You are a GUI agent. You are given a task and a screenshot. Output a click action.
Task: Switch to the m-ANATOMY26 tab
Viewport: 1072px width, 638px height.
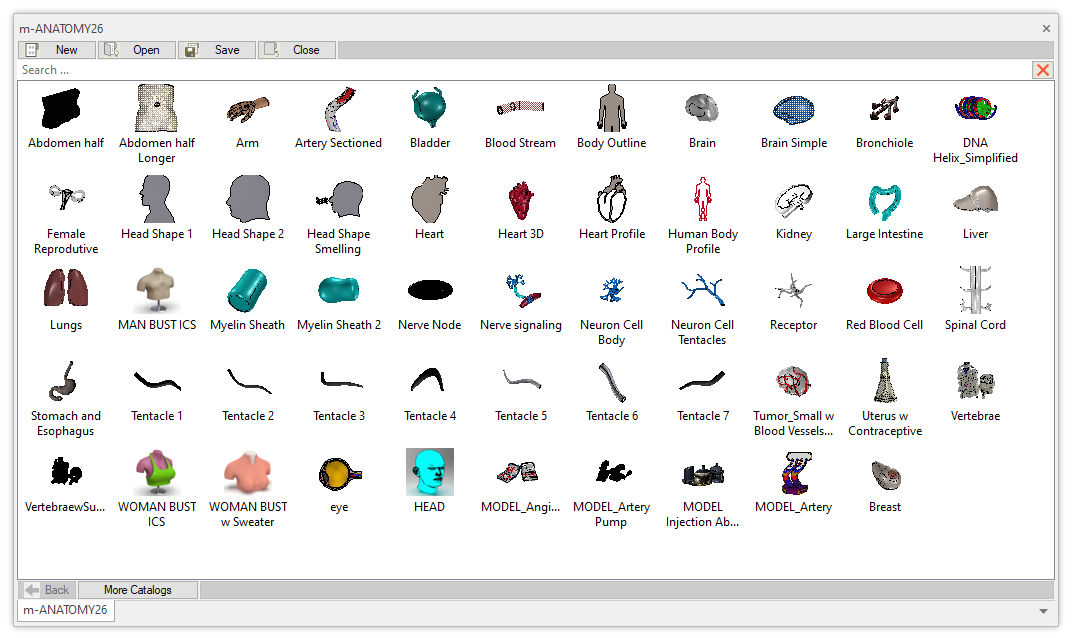point(66,610)
